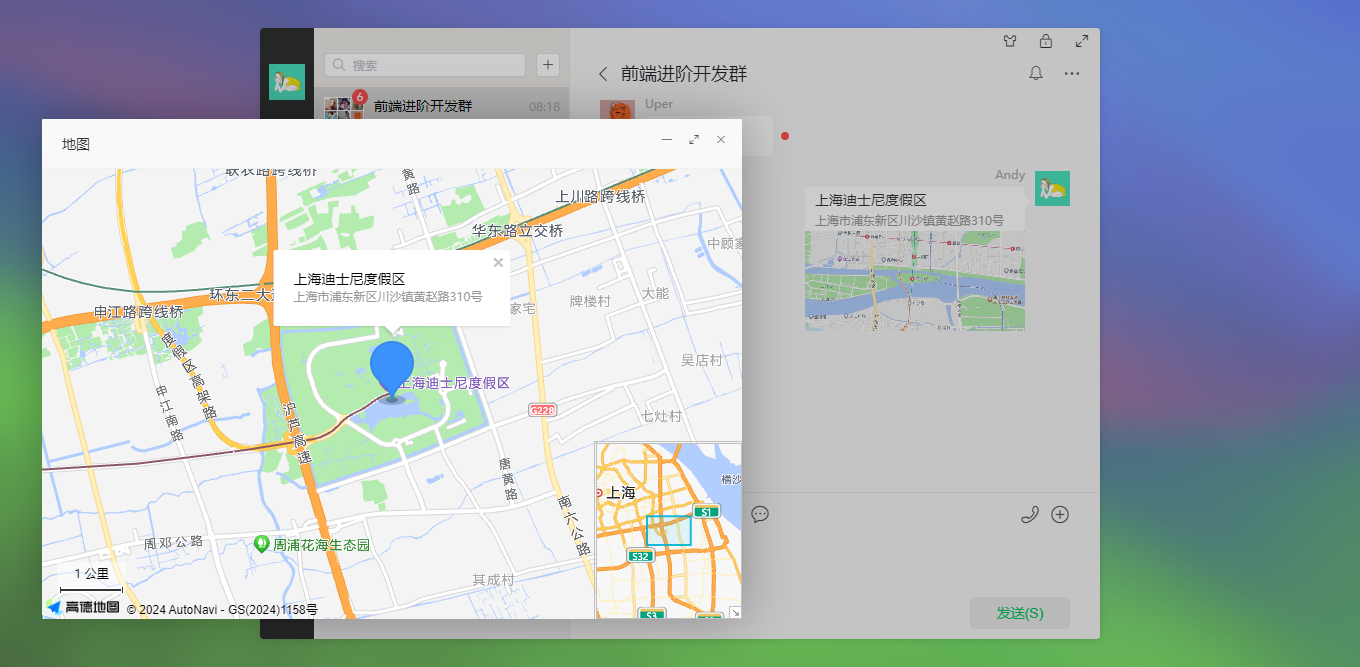Click the 发送(S) send button
Viewport: 1360px width, 667px height.
tap(1019, 613)
